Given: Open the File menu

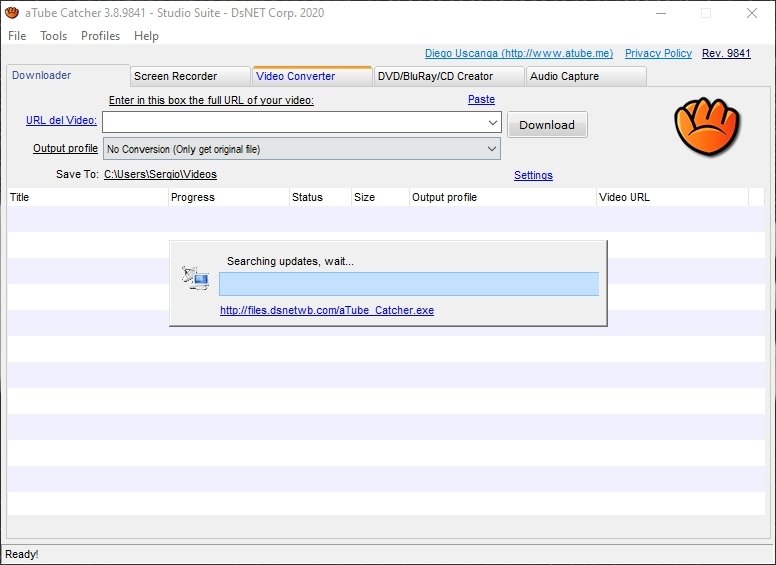Looking at the screenshot, I should pyautogui.click(x=17, y=36).
